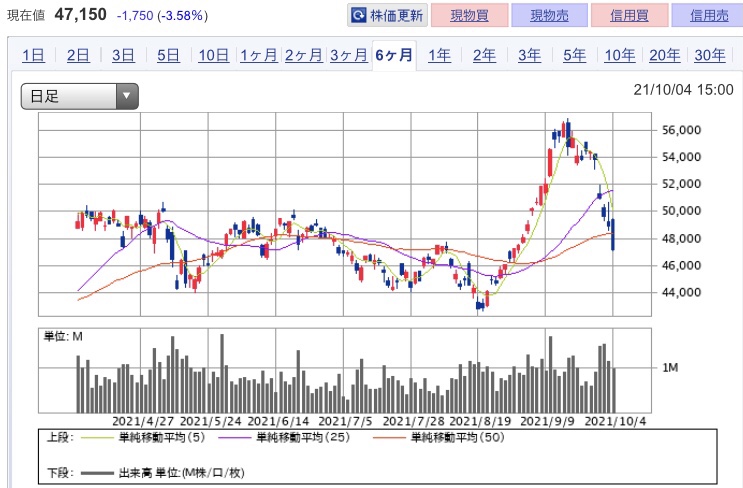Switch chart range to 2年
This screenshot has height=488, width=743.
[x=484, y=55]
